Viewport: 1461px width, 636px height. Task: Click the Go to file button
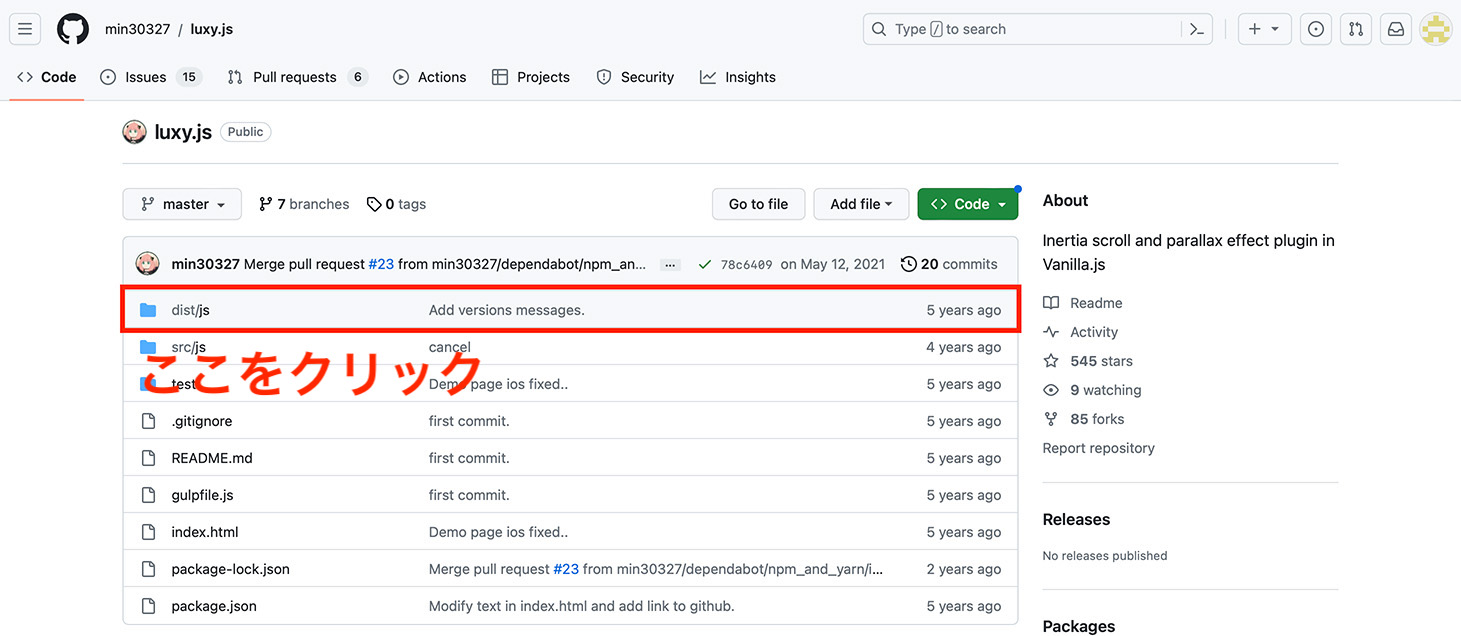(758, 204)
